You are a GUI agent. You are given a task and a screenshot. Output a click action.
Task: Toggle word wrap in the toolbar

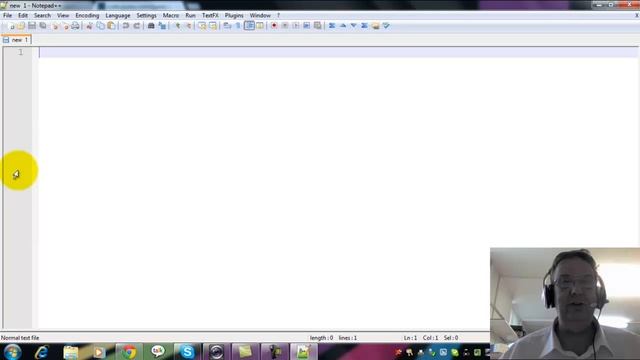227,26
